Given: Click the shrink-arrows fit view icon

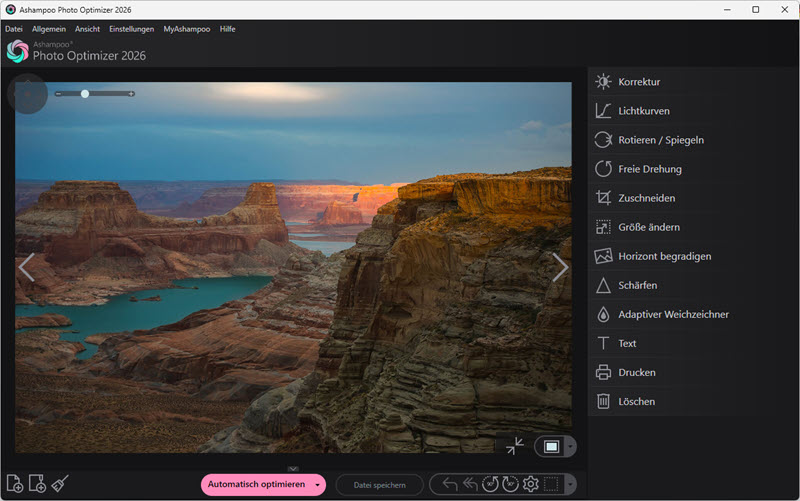Looking at the screenshot, I should tap(515, 446).
